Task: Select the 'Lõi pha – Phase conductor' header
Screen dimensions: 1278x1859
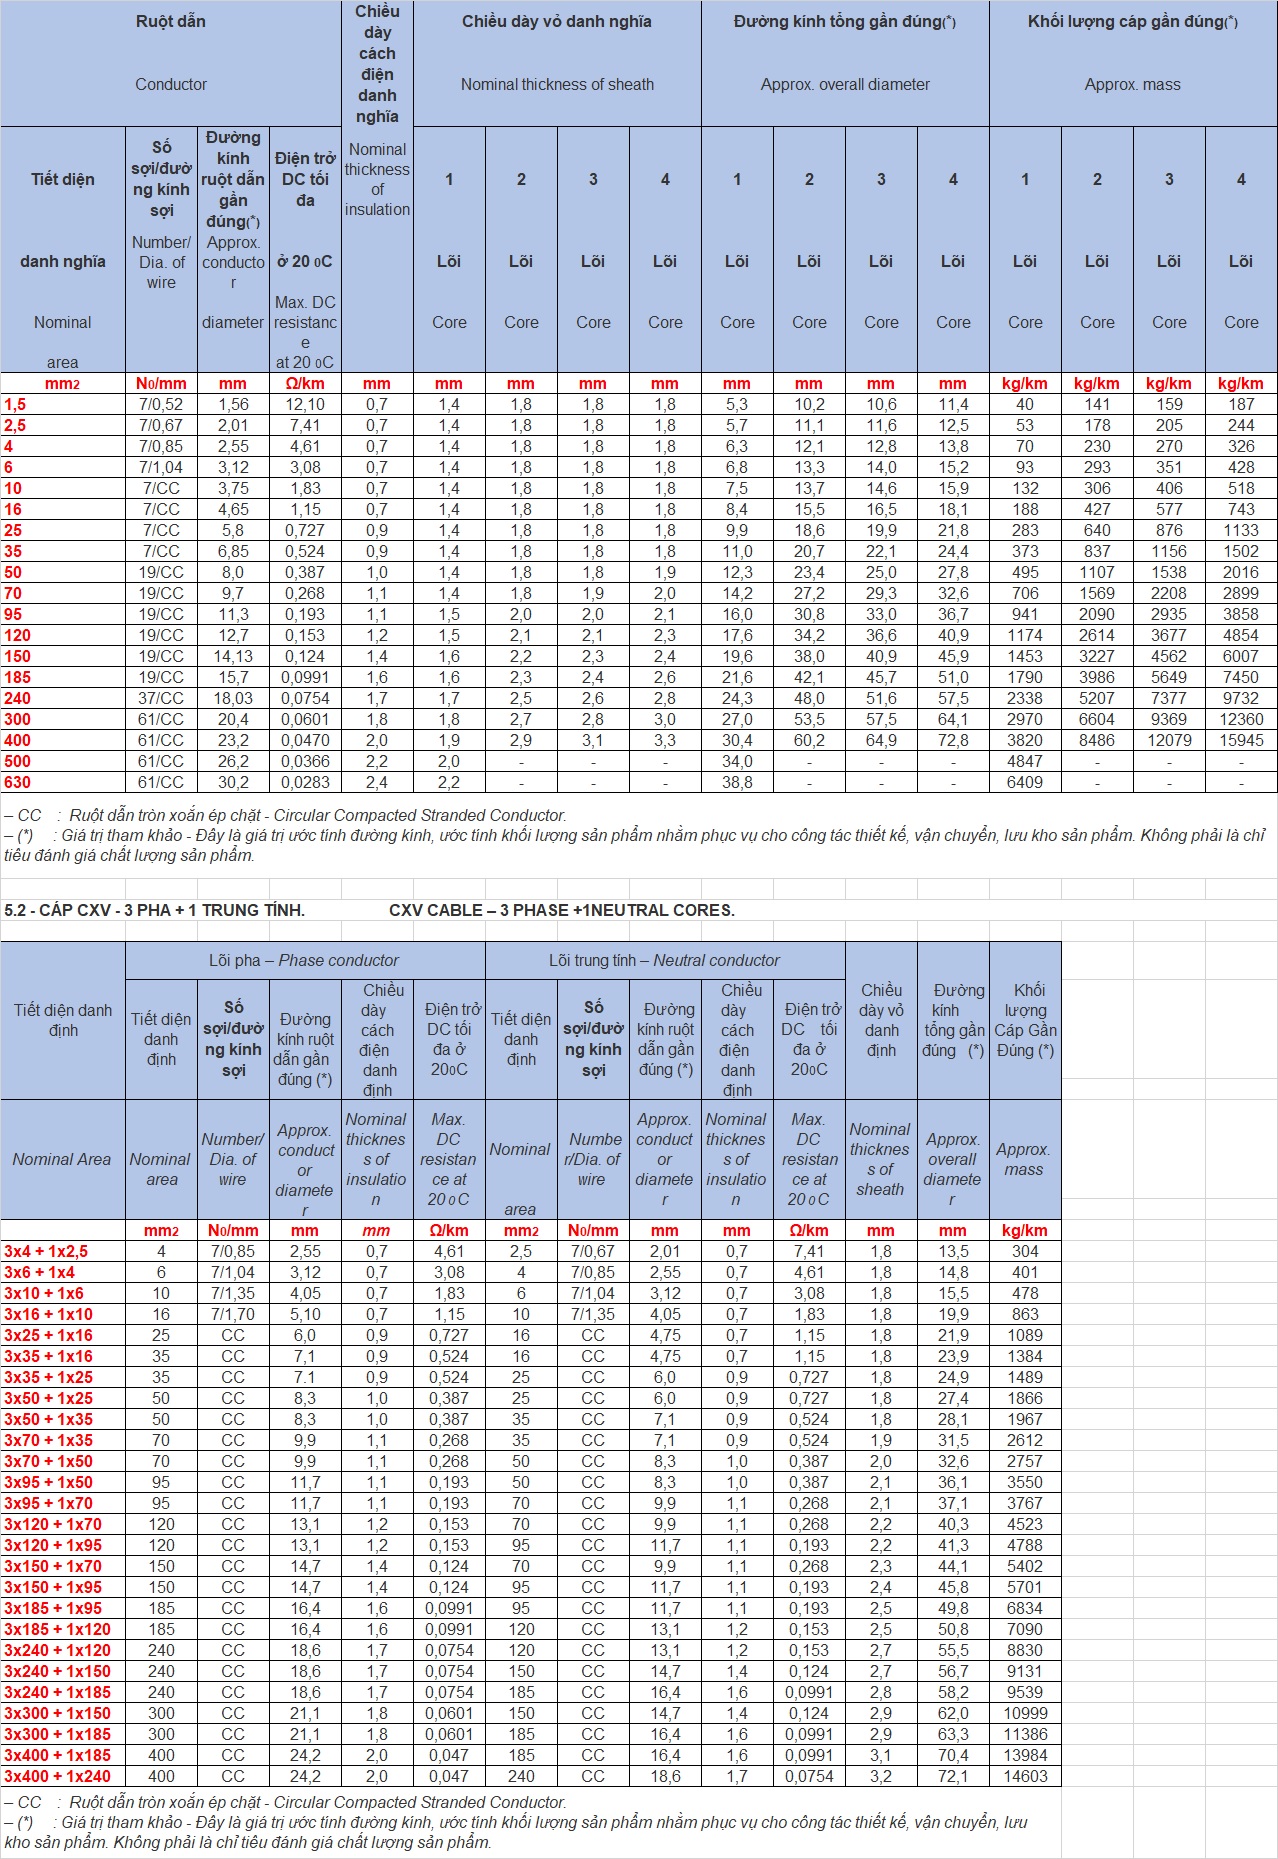Action: (304, 960)
